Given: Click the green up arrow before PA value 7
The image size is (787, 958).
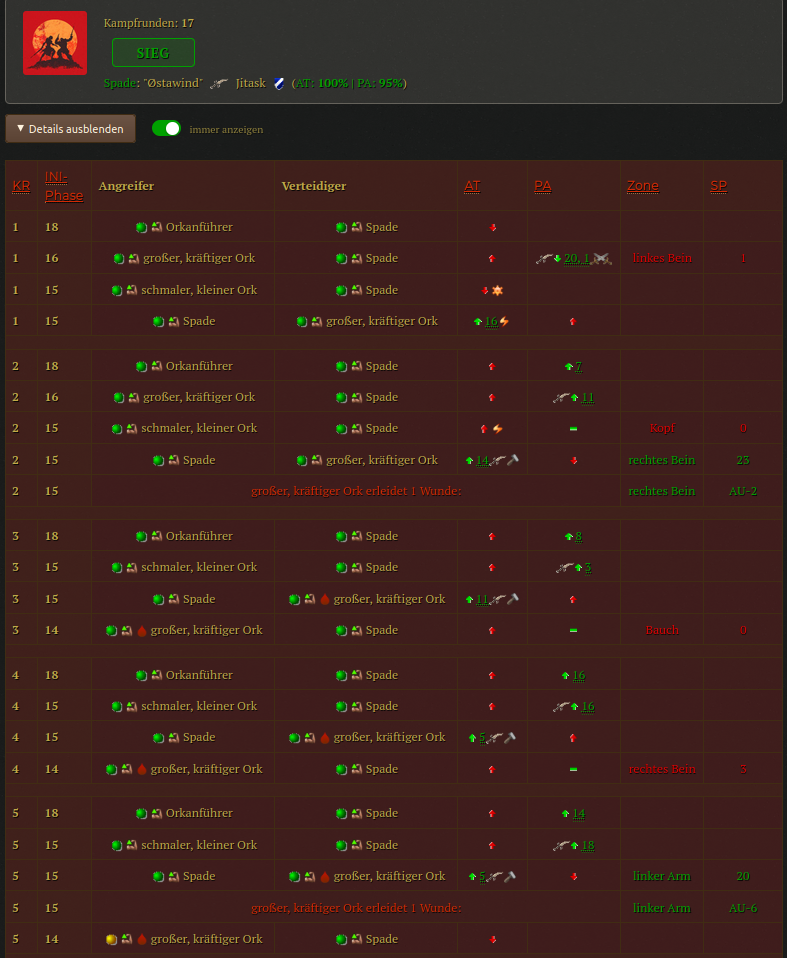Looking at the screenshot, I should [569, 367].
